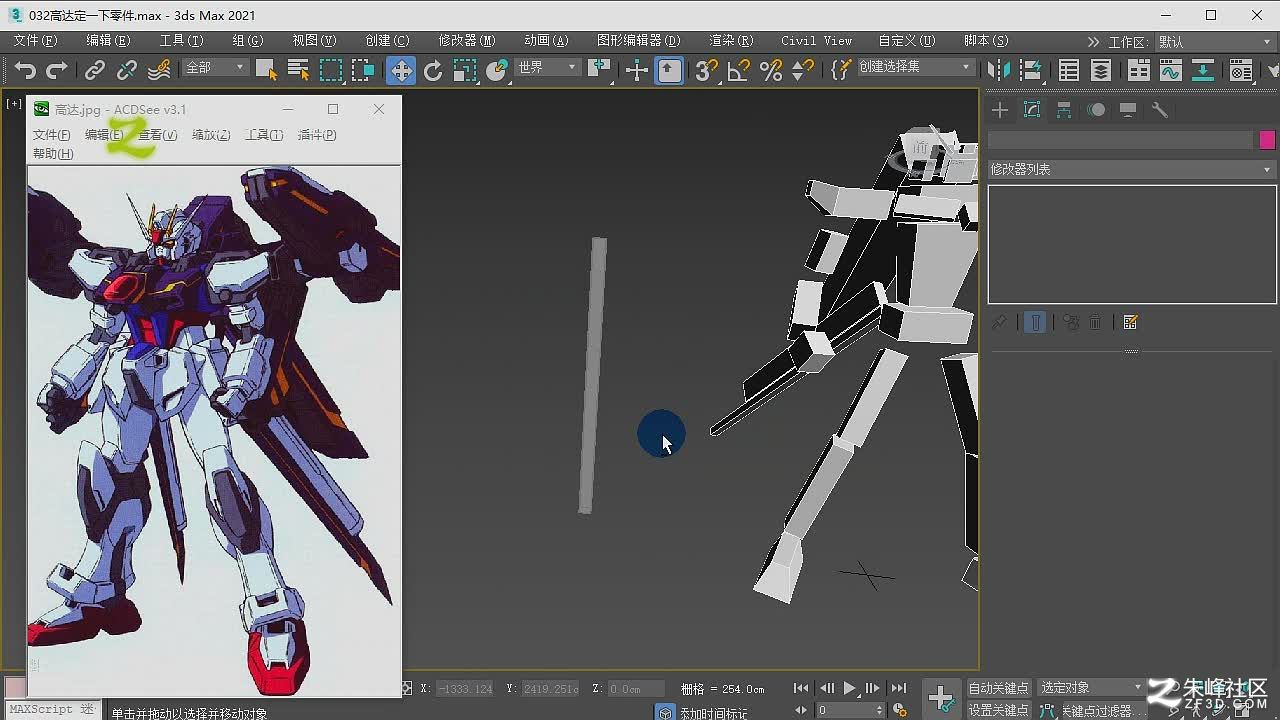Viewport: 1280px width, 720px height.
Task: Open the 渲染(R) menu
Action: [x=731, y=41]
